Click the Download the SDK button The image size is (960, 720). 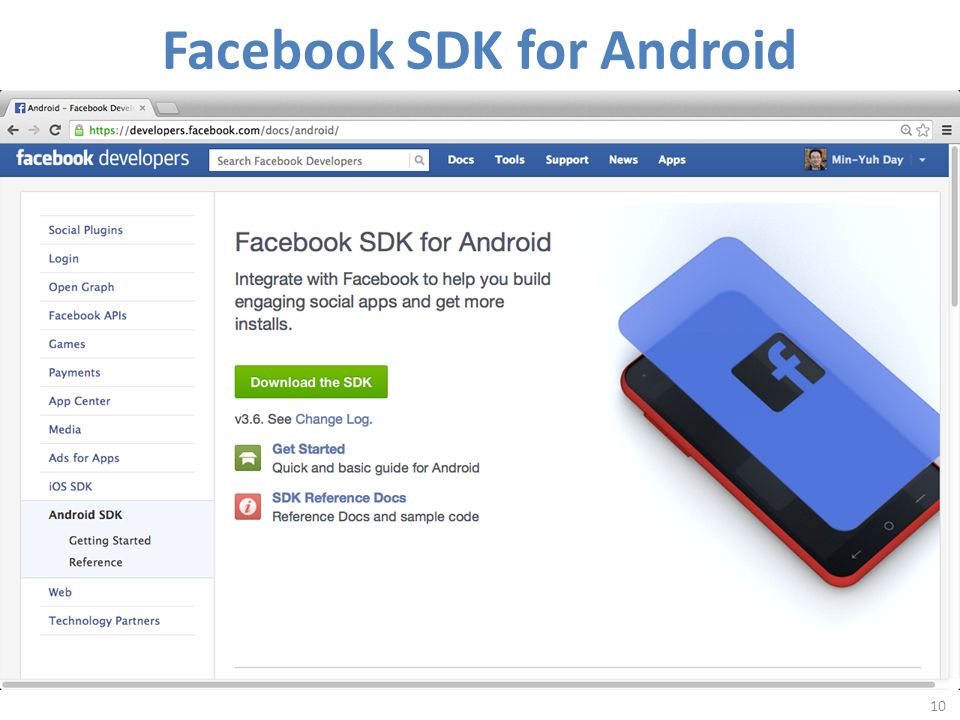[x=311, y=382]
